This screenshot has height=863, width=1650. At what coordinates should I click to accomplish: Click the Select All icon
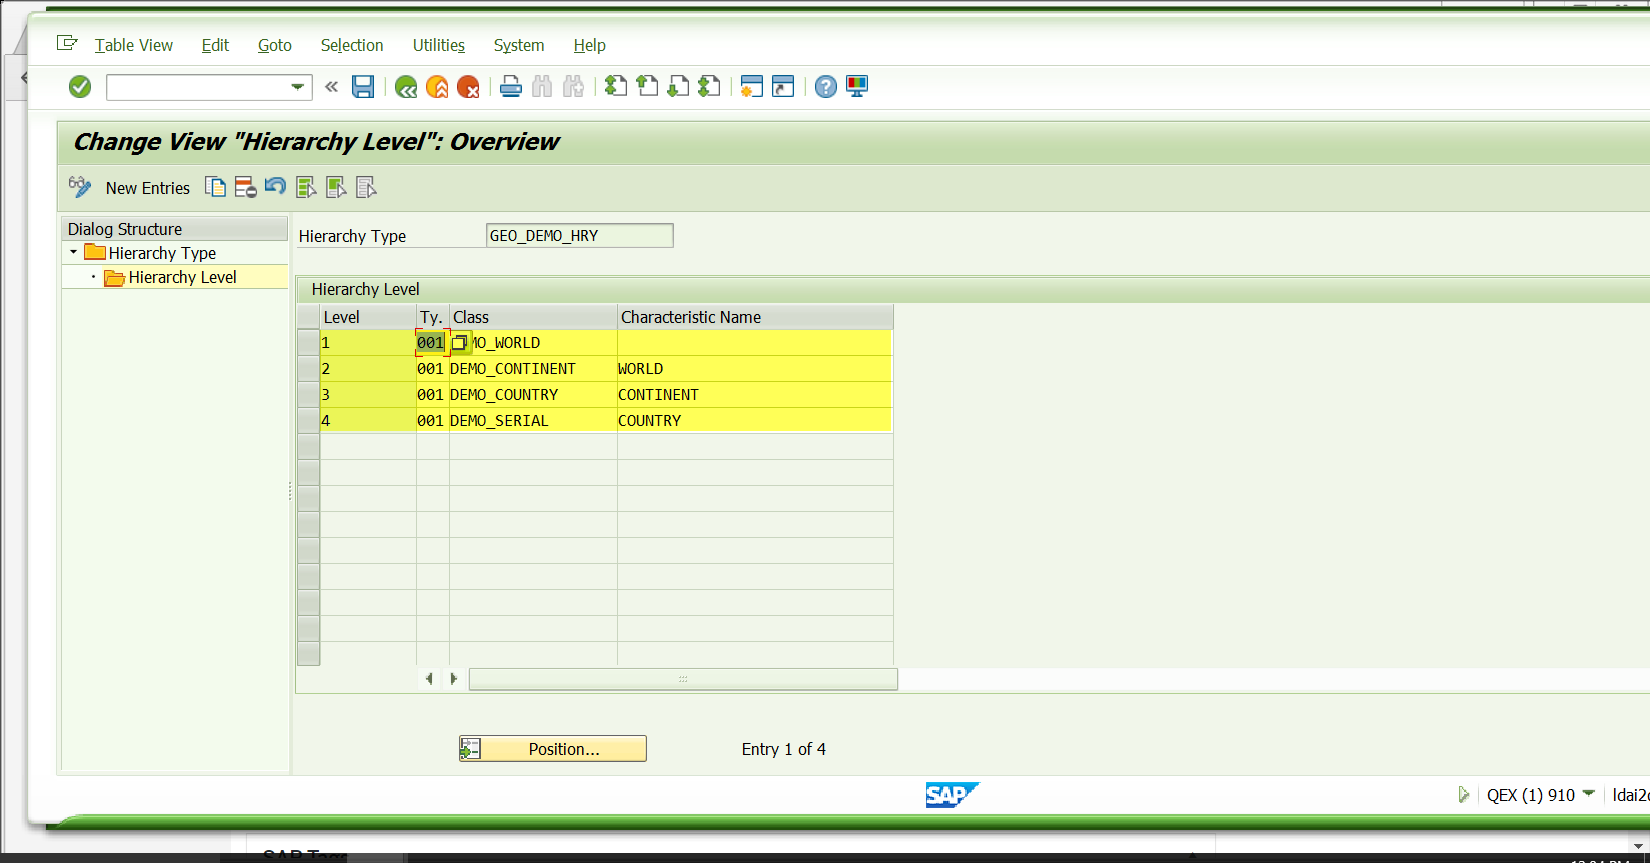(306, 187)
